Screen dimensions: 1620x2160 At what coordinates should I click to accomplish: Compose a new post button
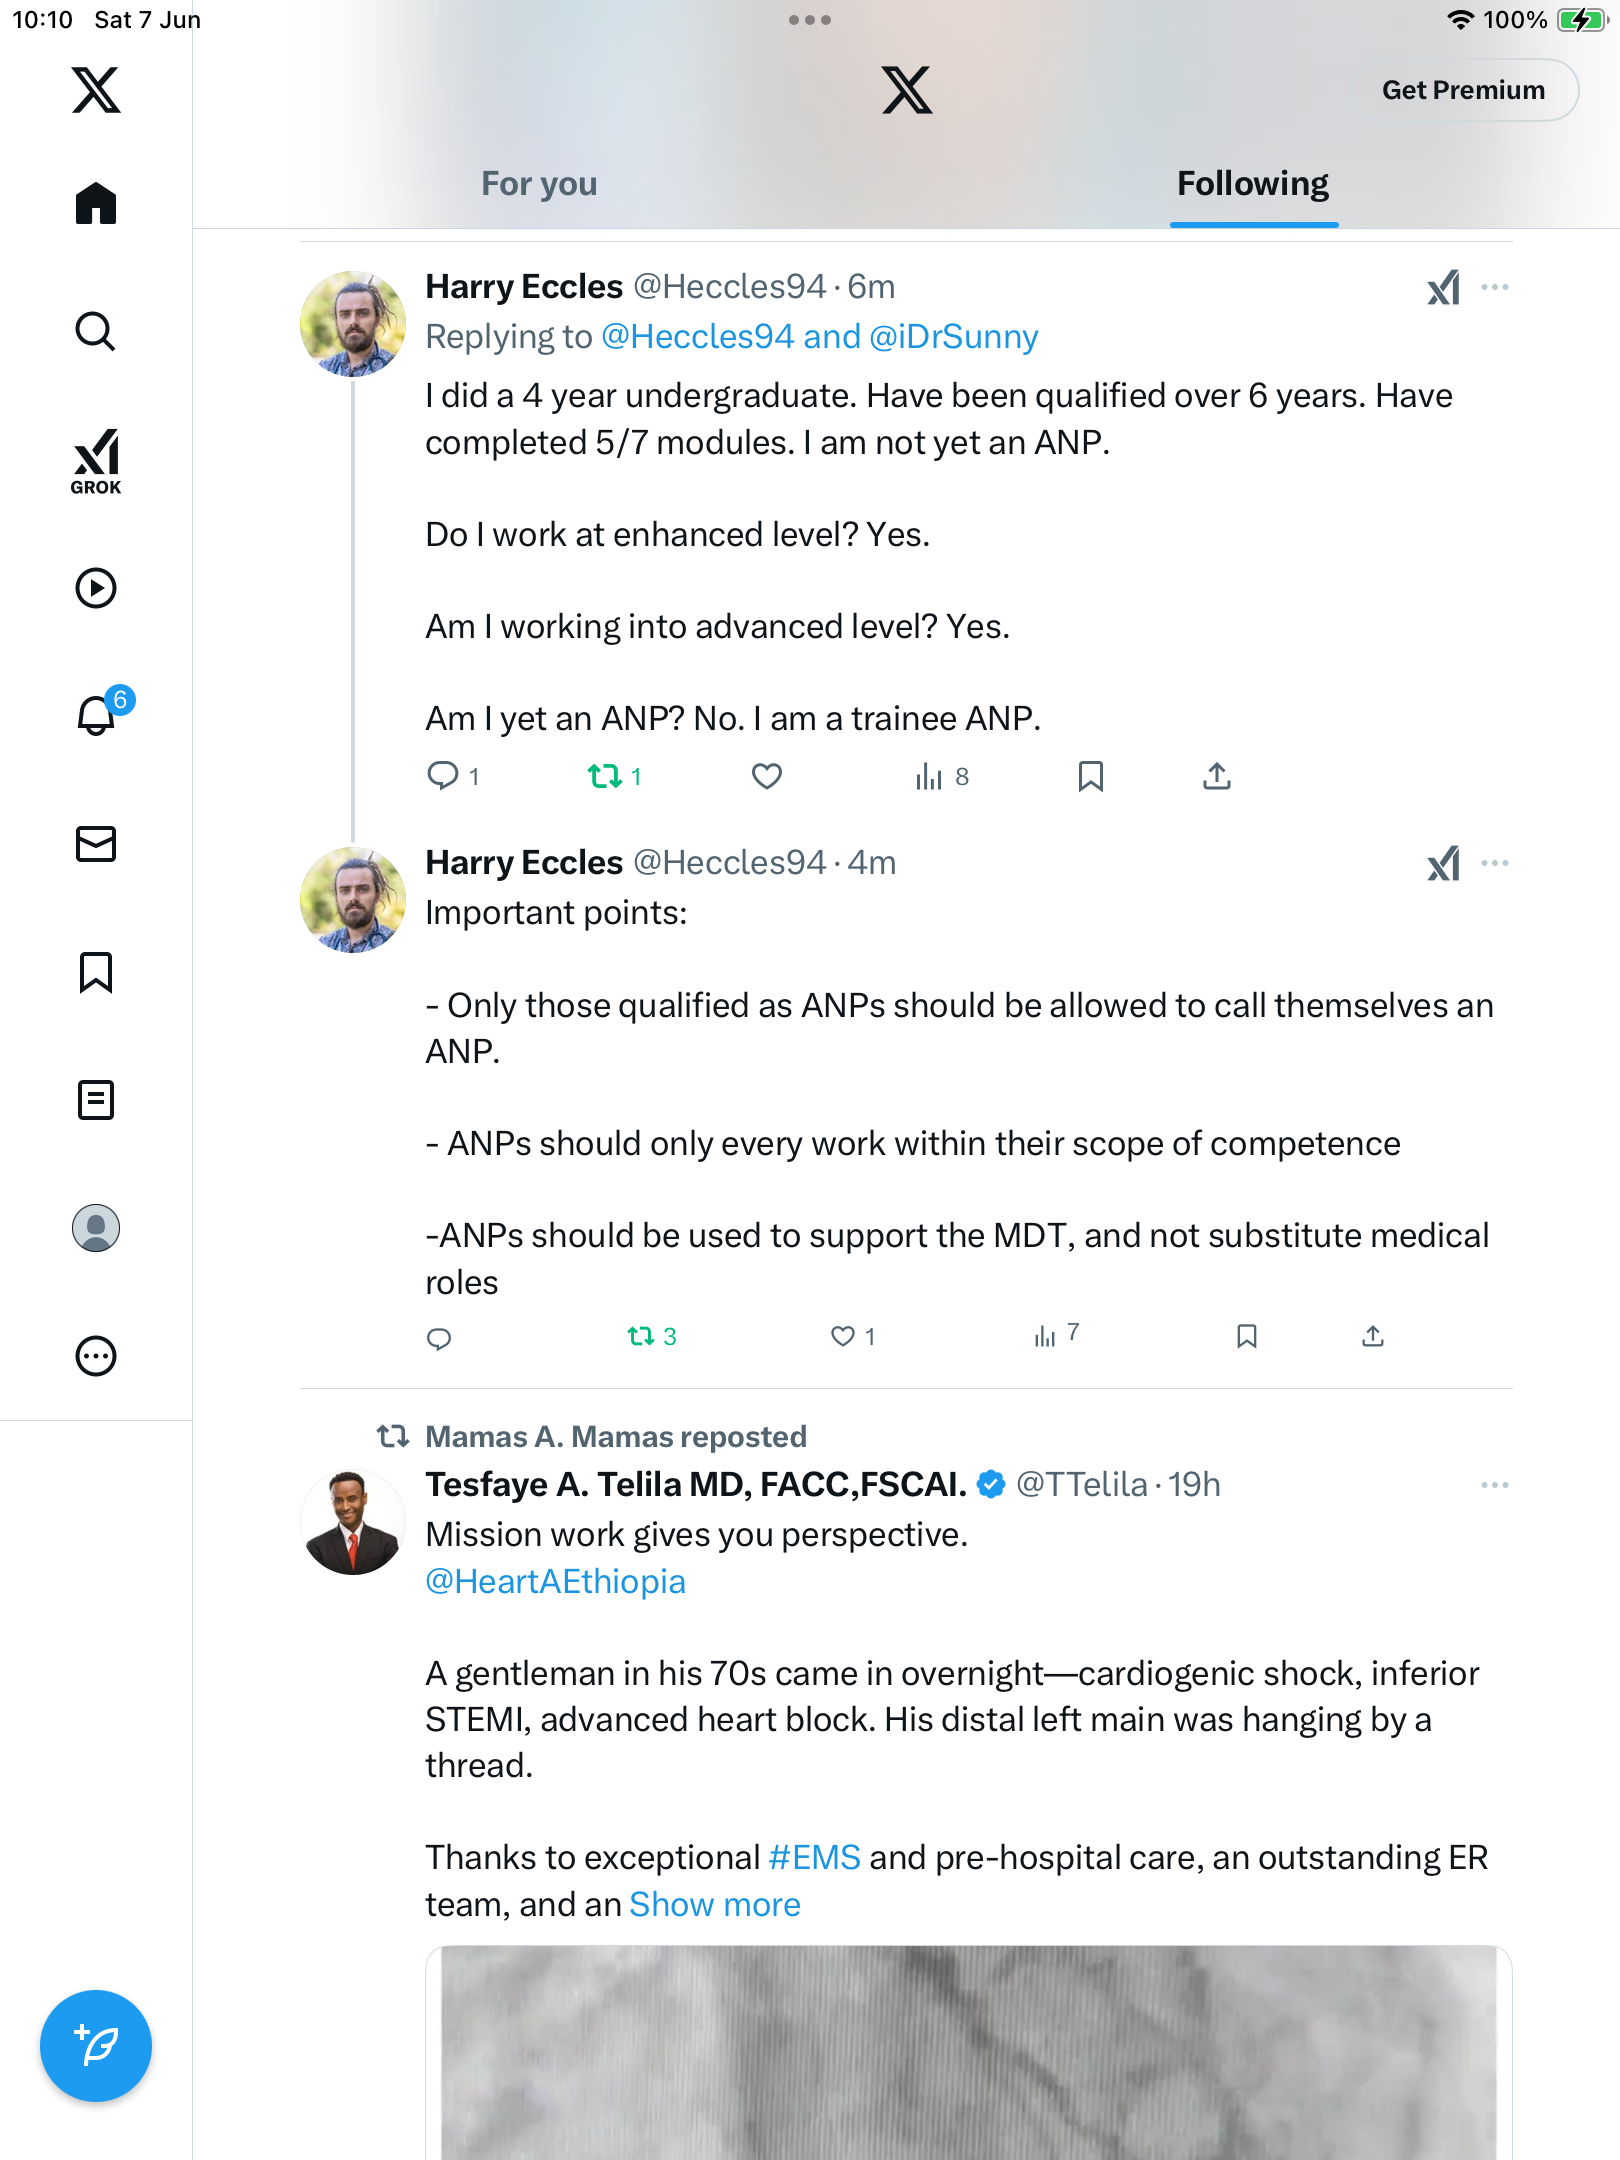[96, 2046]
